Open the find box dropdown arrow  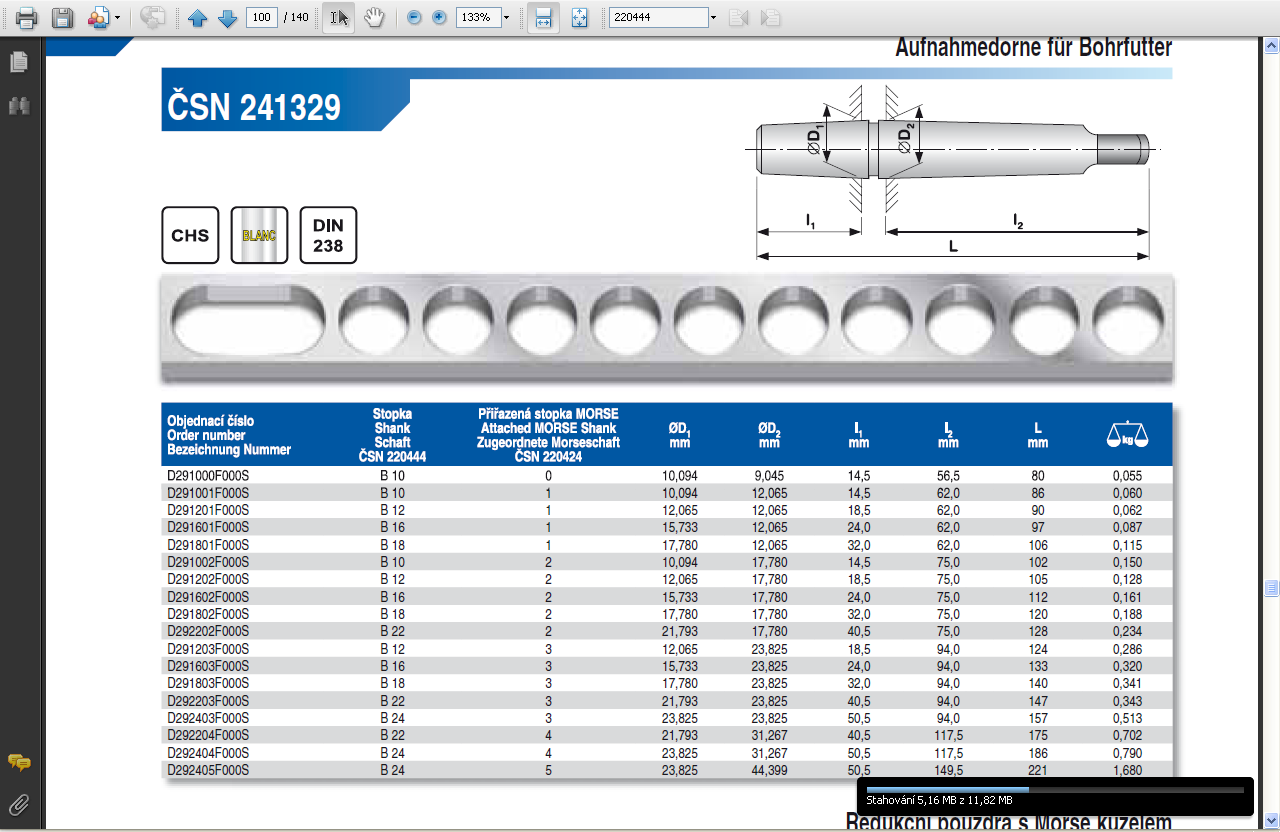713,18
